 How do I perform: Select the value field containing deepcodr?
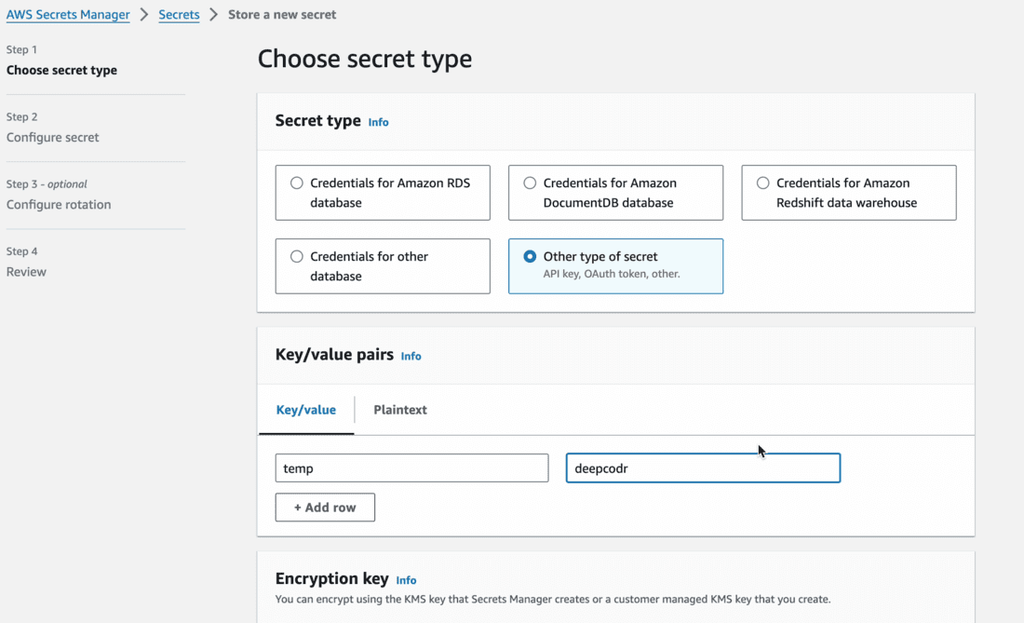click(x=703, y=467)
